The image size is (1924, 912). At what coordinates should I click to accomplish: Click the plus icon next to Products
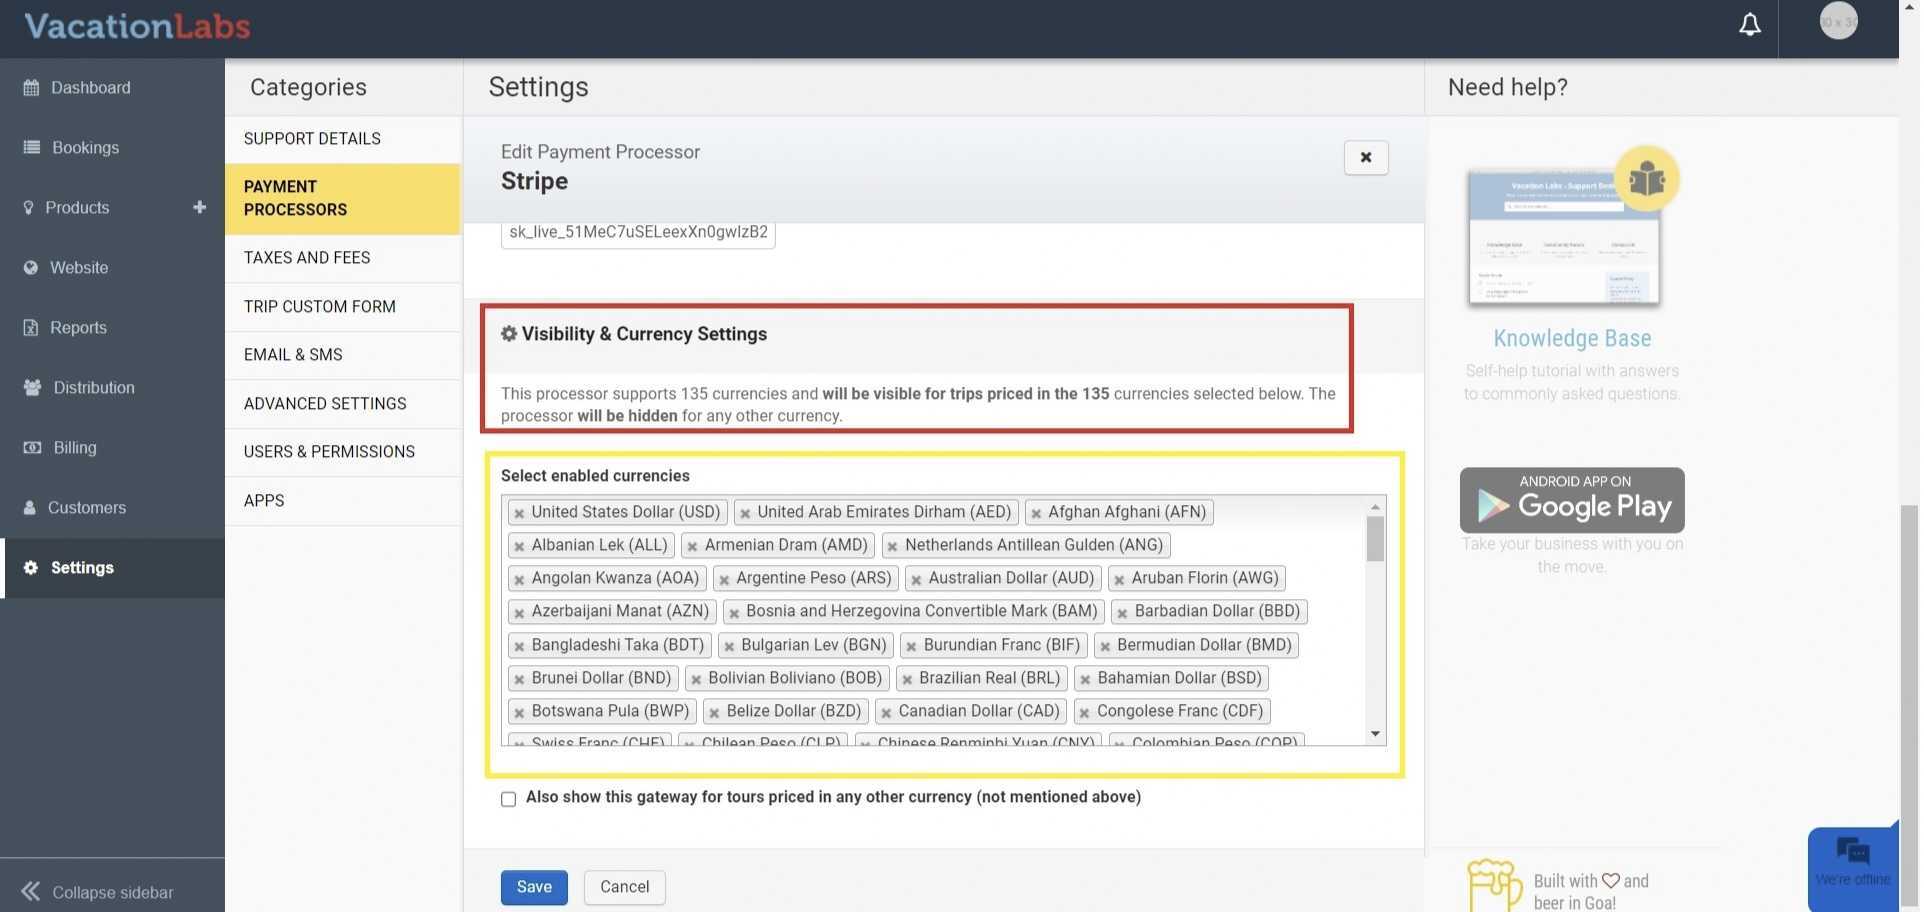tap(200, 207)
